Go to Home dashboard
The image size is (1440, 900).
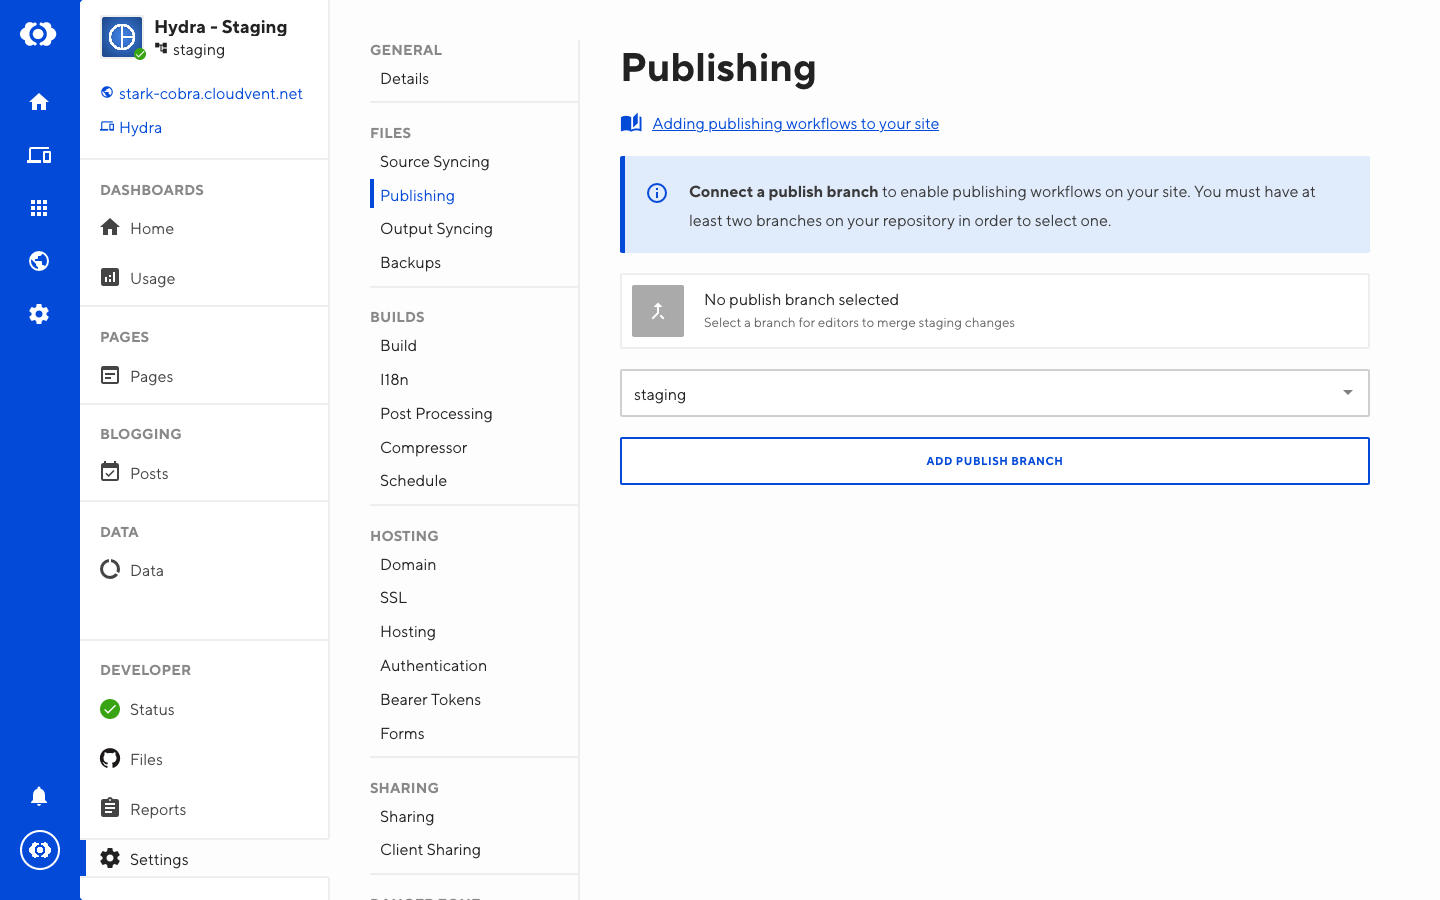(152, 229)
